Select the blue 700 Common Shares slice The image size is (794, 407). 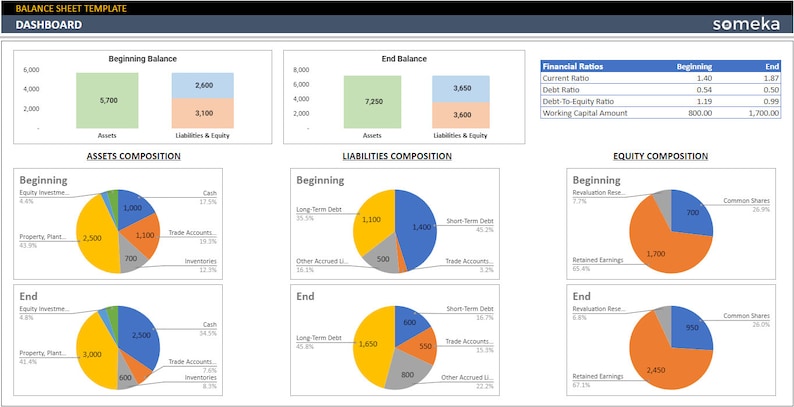pyautogui.click(x=692, y=213)
